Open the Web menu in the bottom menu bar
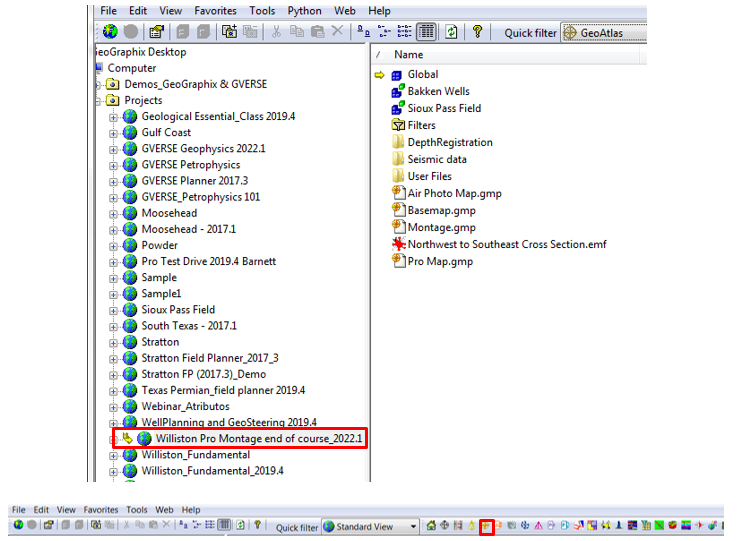This screenshot has width=737, height=541. [x=165, y=510]
